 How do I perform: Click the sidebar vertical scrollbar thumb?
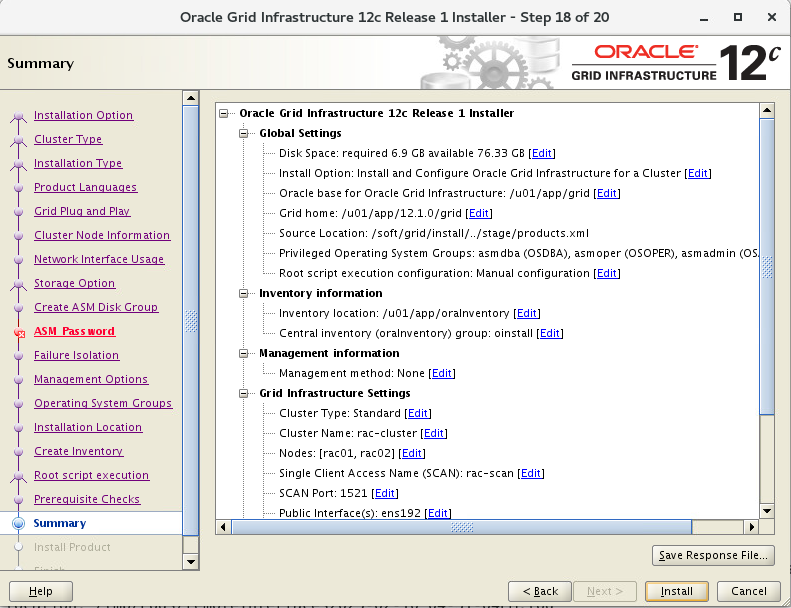tap(191, 320)
